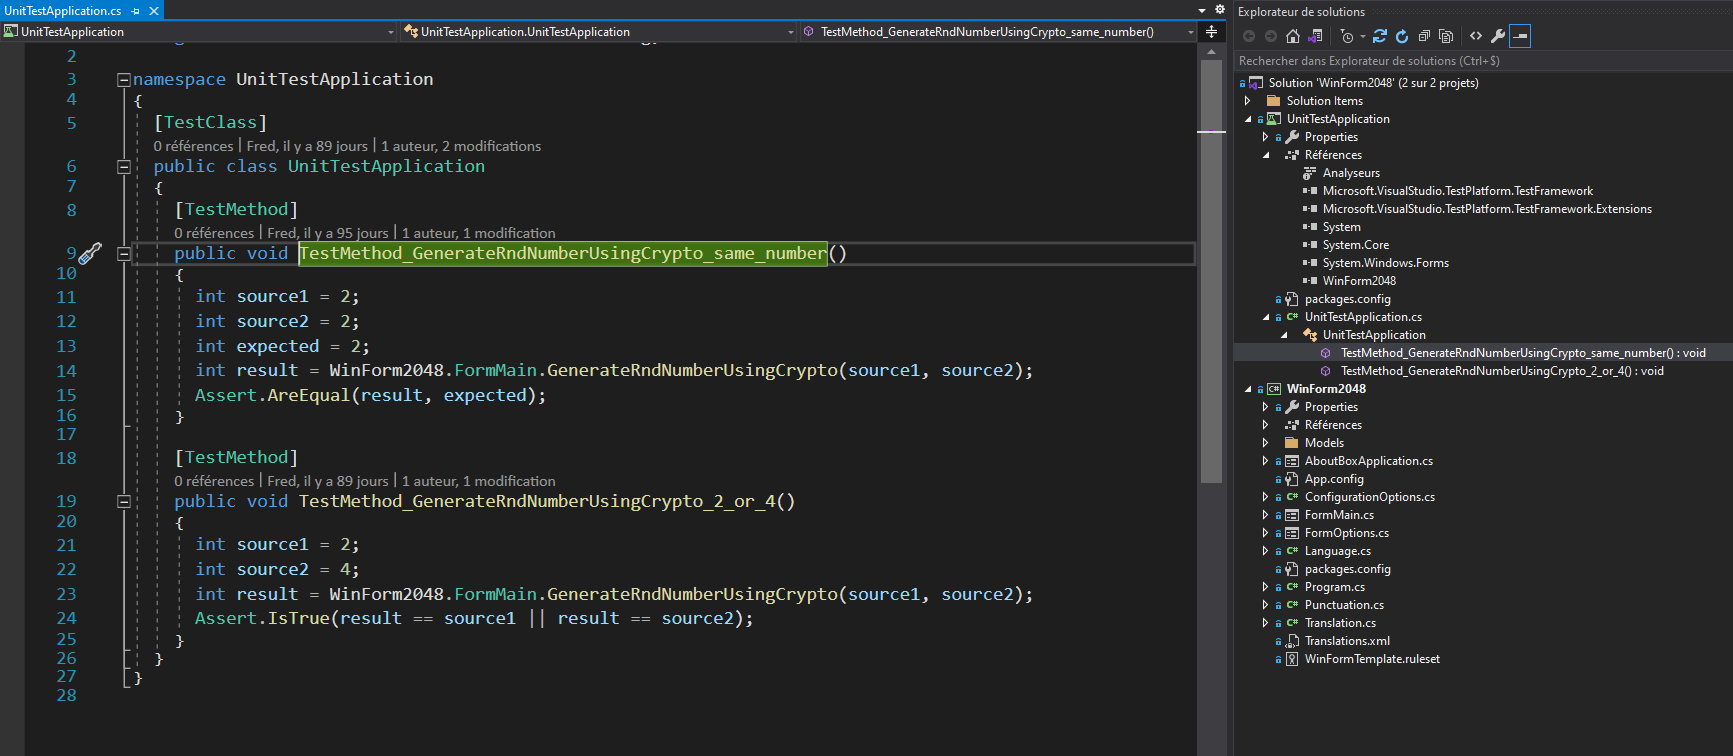Open the '0 références' CodeLens above TestClass
This screenshot has height=756, width=1733.
(193, 146)
